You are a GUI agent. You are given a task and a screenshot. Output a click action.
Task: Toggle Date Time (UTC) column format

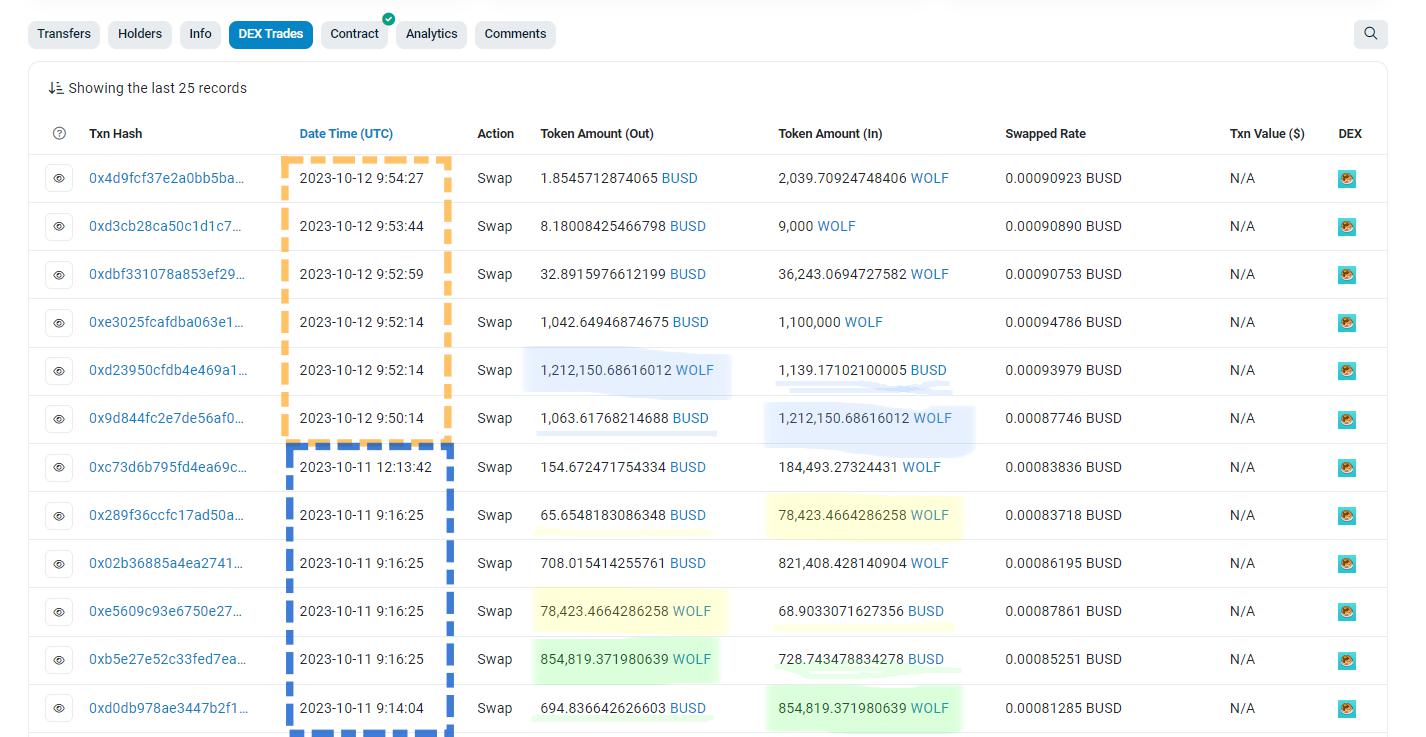346,134
